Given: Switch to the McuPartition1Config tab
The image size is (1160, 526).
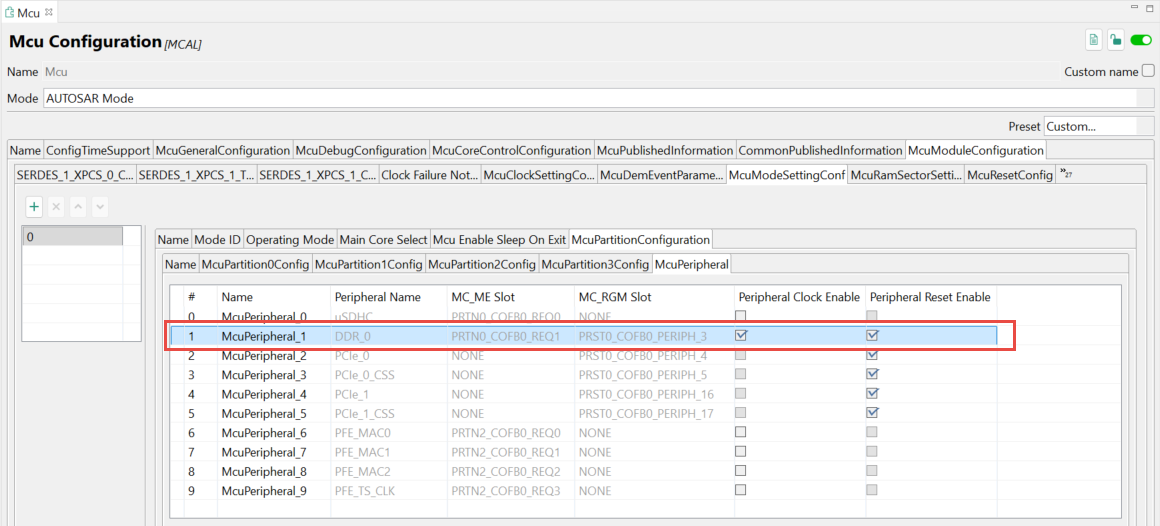Looking at the screenshot, I should (x=368, y=264).
